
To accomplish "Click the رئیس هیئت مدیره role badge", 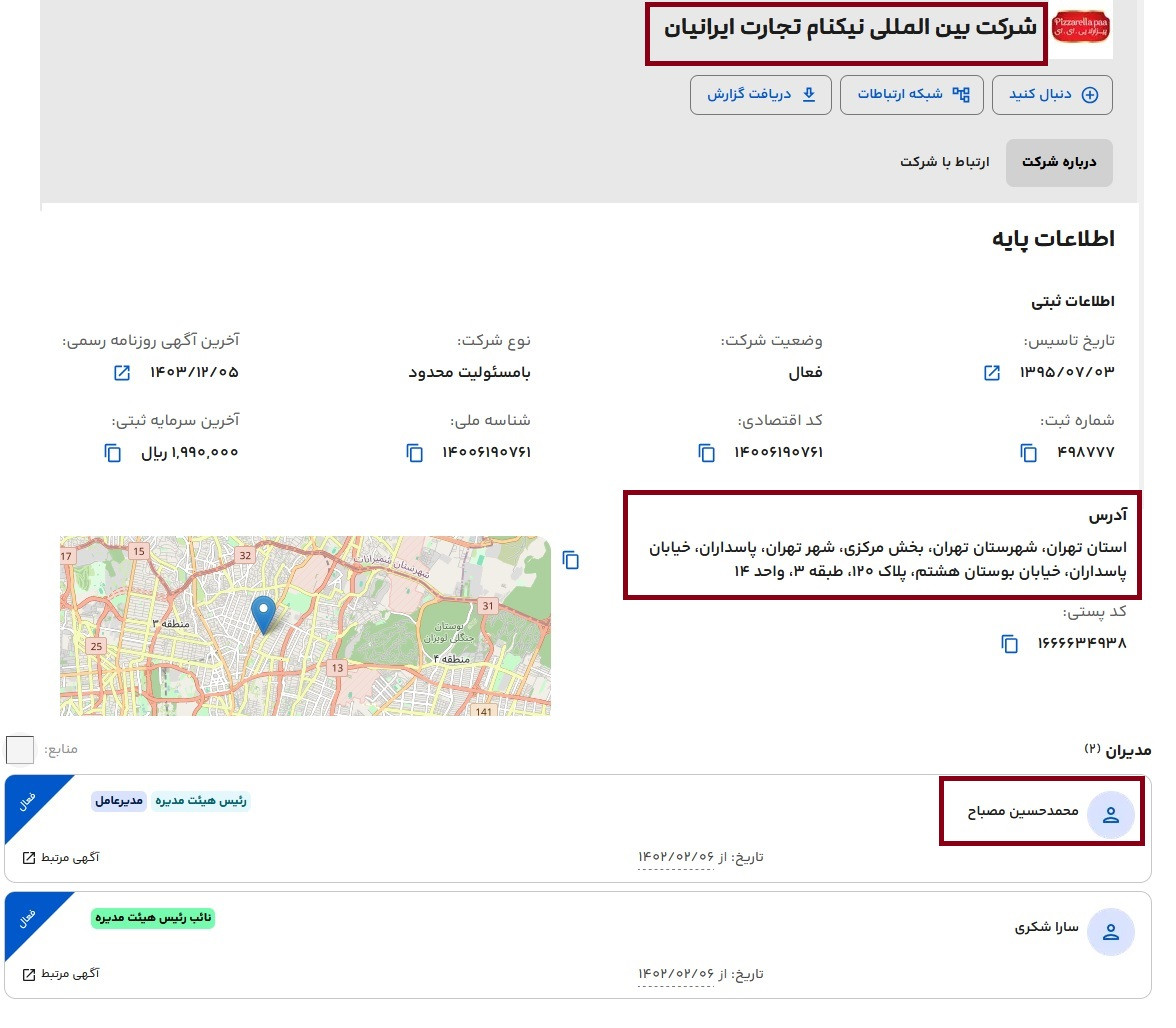I will coord(200,801).
